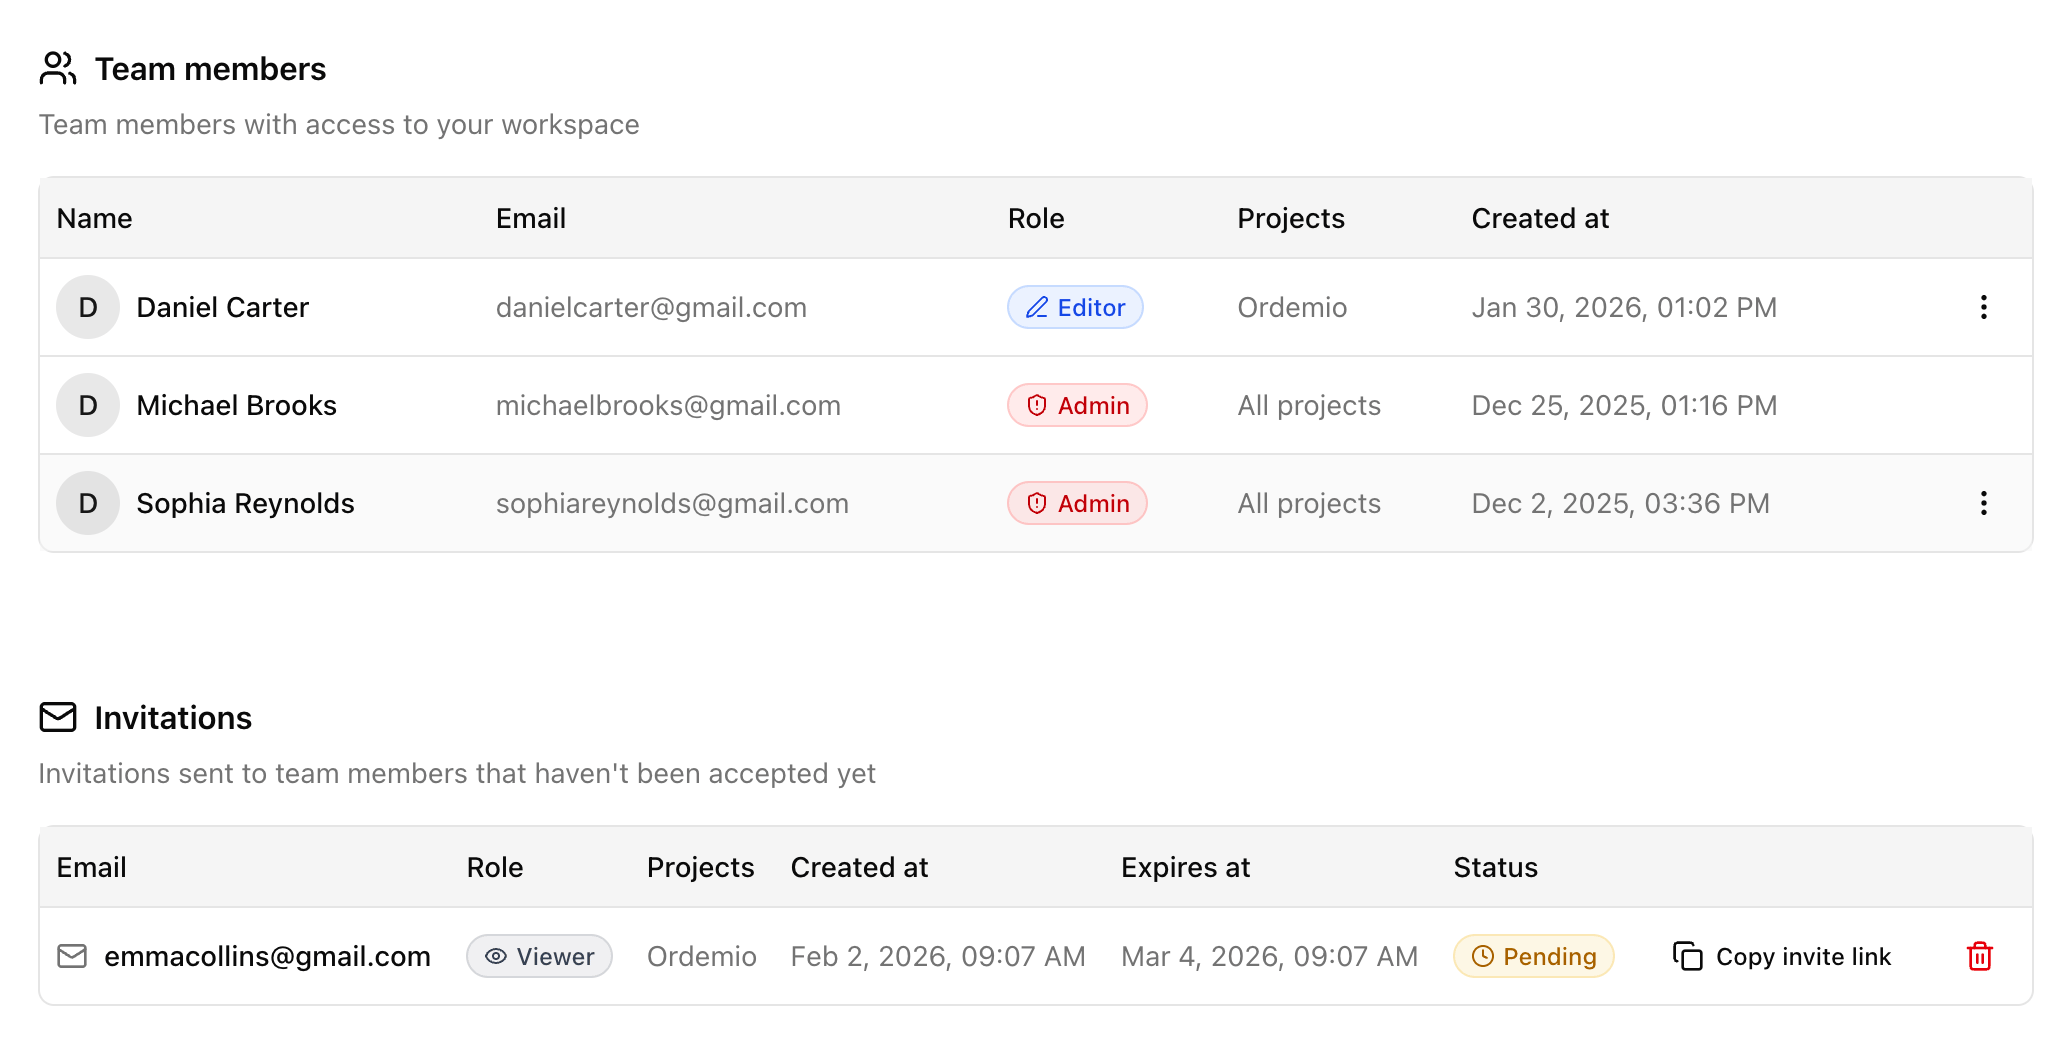Click the date Jan 30, 2026, 01:02 PM

pyautogui.click(x=1624, y=307)
